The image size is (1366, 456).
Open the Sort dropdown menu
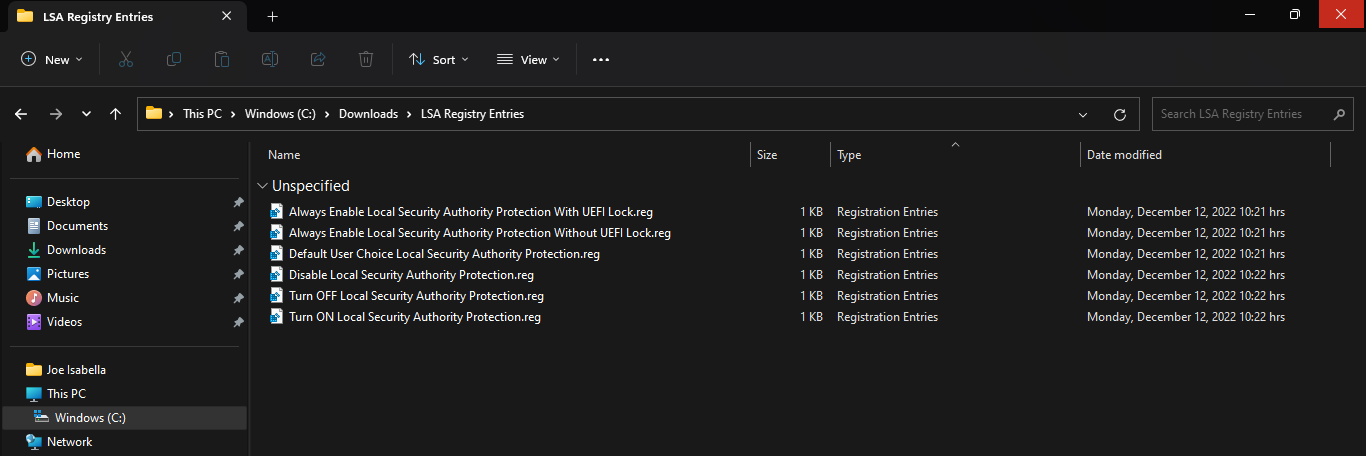(x=439, y=59)
